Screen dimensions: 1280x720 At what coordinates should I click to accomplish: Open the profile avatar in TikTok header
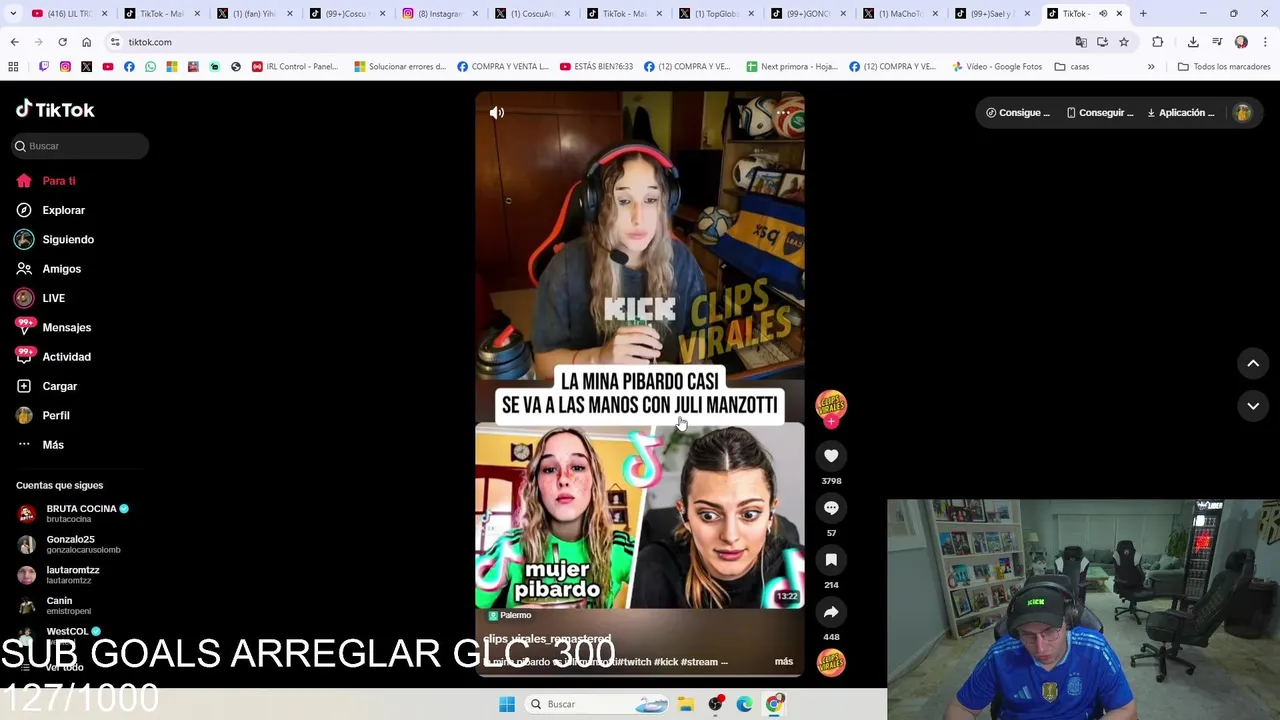coord(1243,113)
